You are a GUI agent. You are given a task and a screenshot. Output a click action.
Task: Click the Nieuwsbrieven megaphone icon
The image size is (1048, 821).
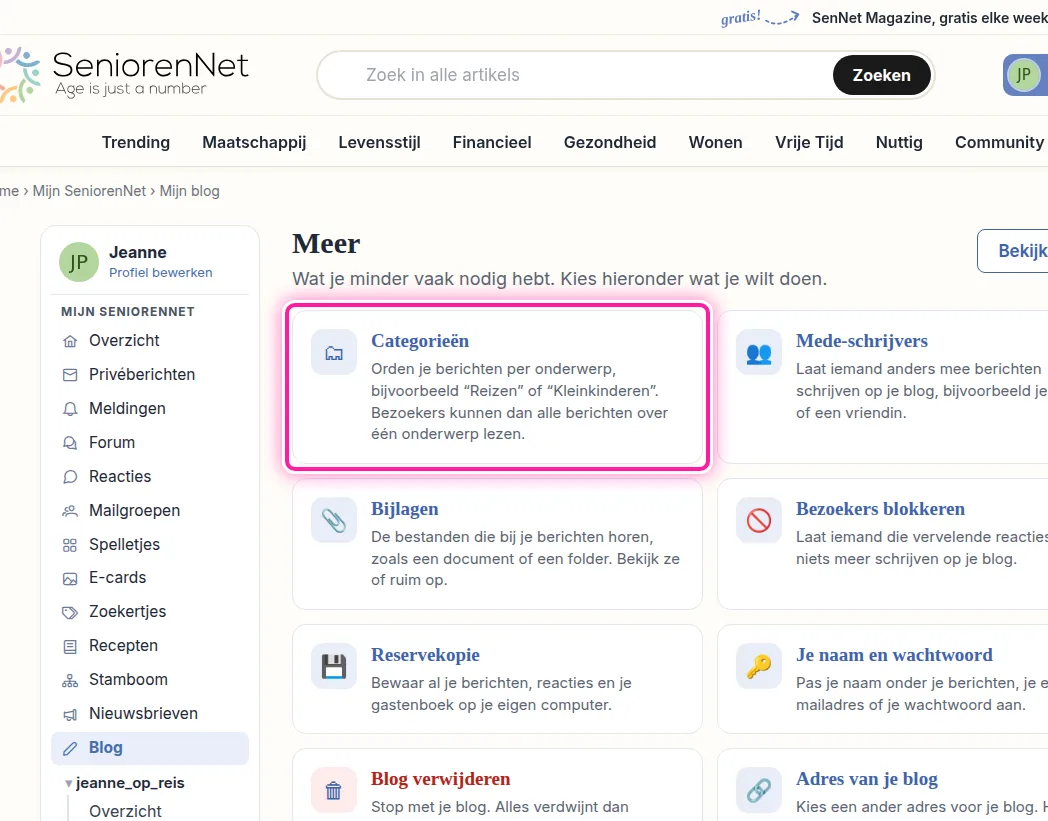tap(70, 715)
